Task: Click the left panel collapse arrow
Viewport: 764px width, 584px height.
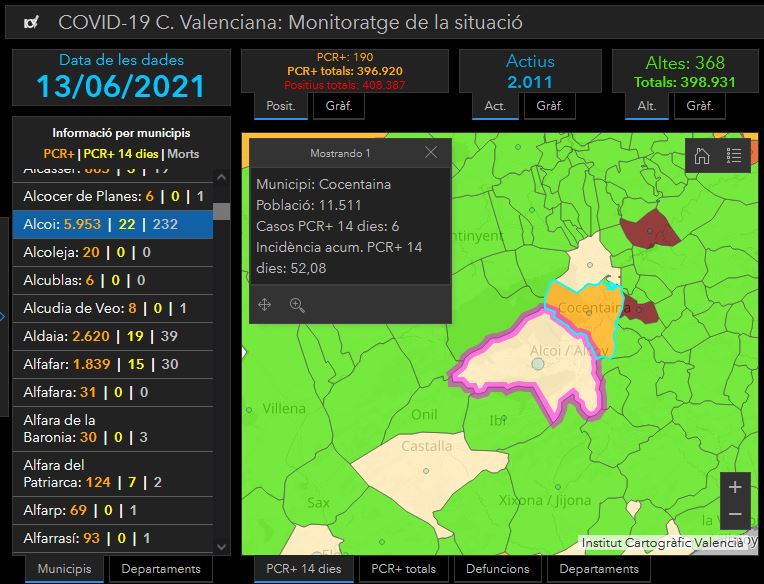Action: [4, 317]
